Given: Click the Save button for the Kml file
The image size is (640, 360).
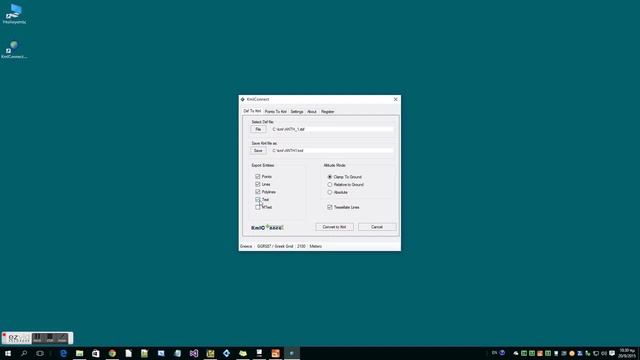Looking at the screenshot, I should pos(258,151).
